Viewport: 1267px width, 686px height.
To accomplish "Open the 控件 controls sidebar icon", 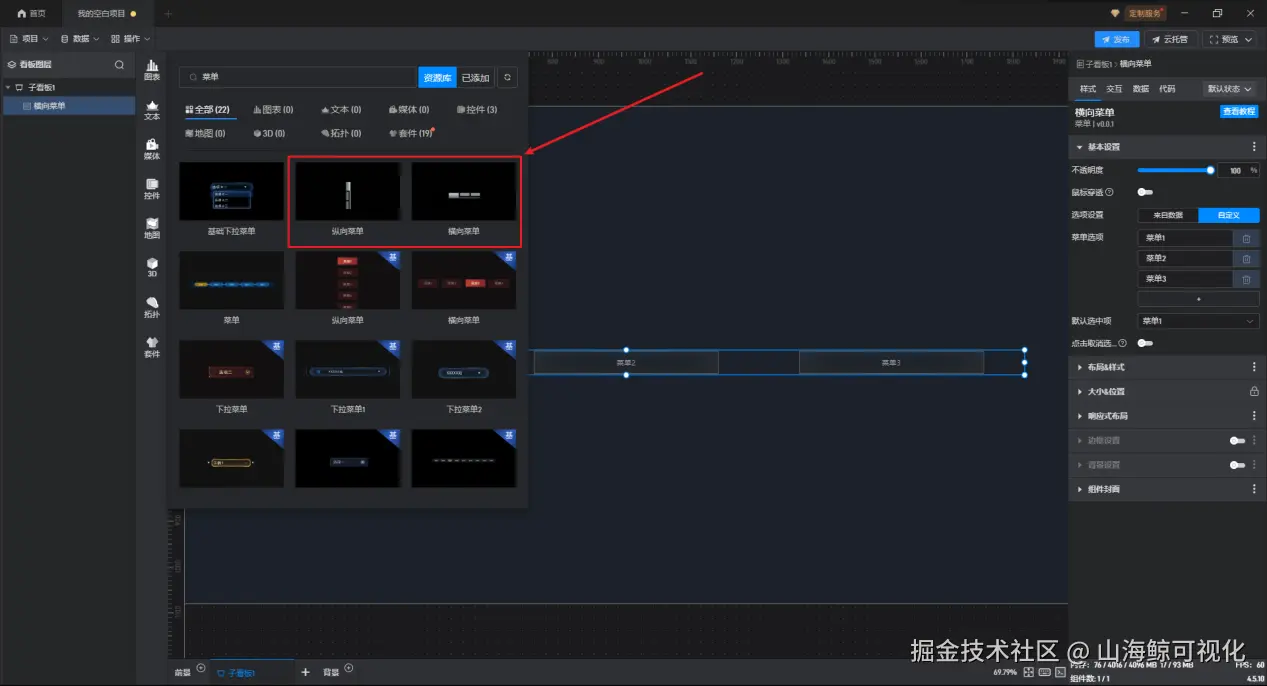I will click(x=152, y=189).
